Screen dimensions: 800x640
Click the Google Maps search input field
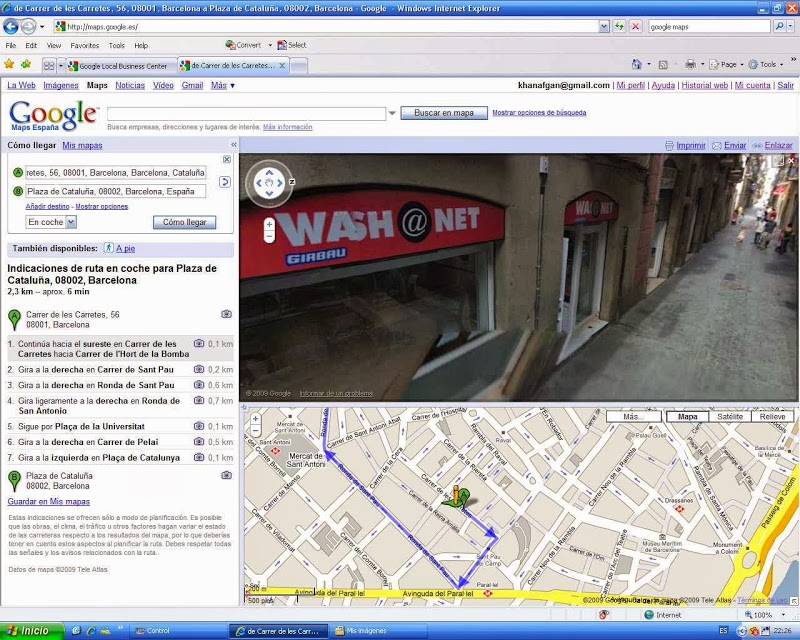[246, 113]
